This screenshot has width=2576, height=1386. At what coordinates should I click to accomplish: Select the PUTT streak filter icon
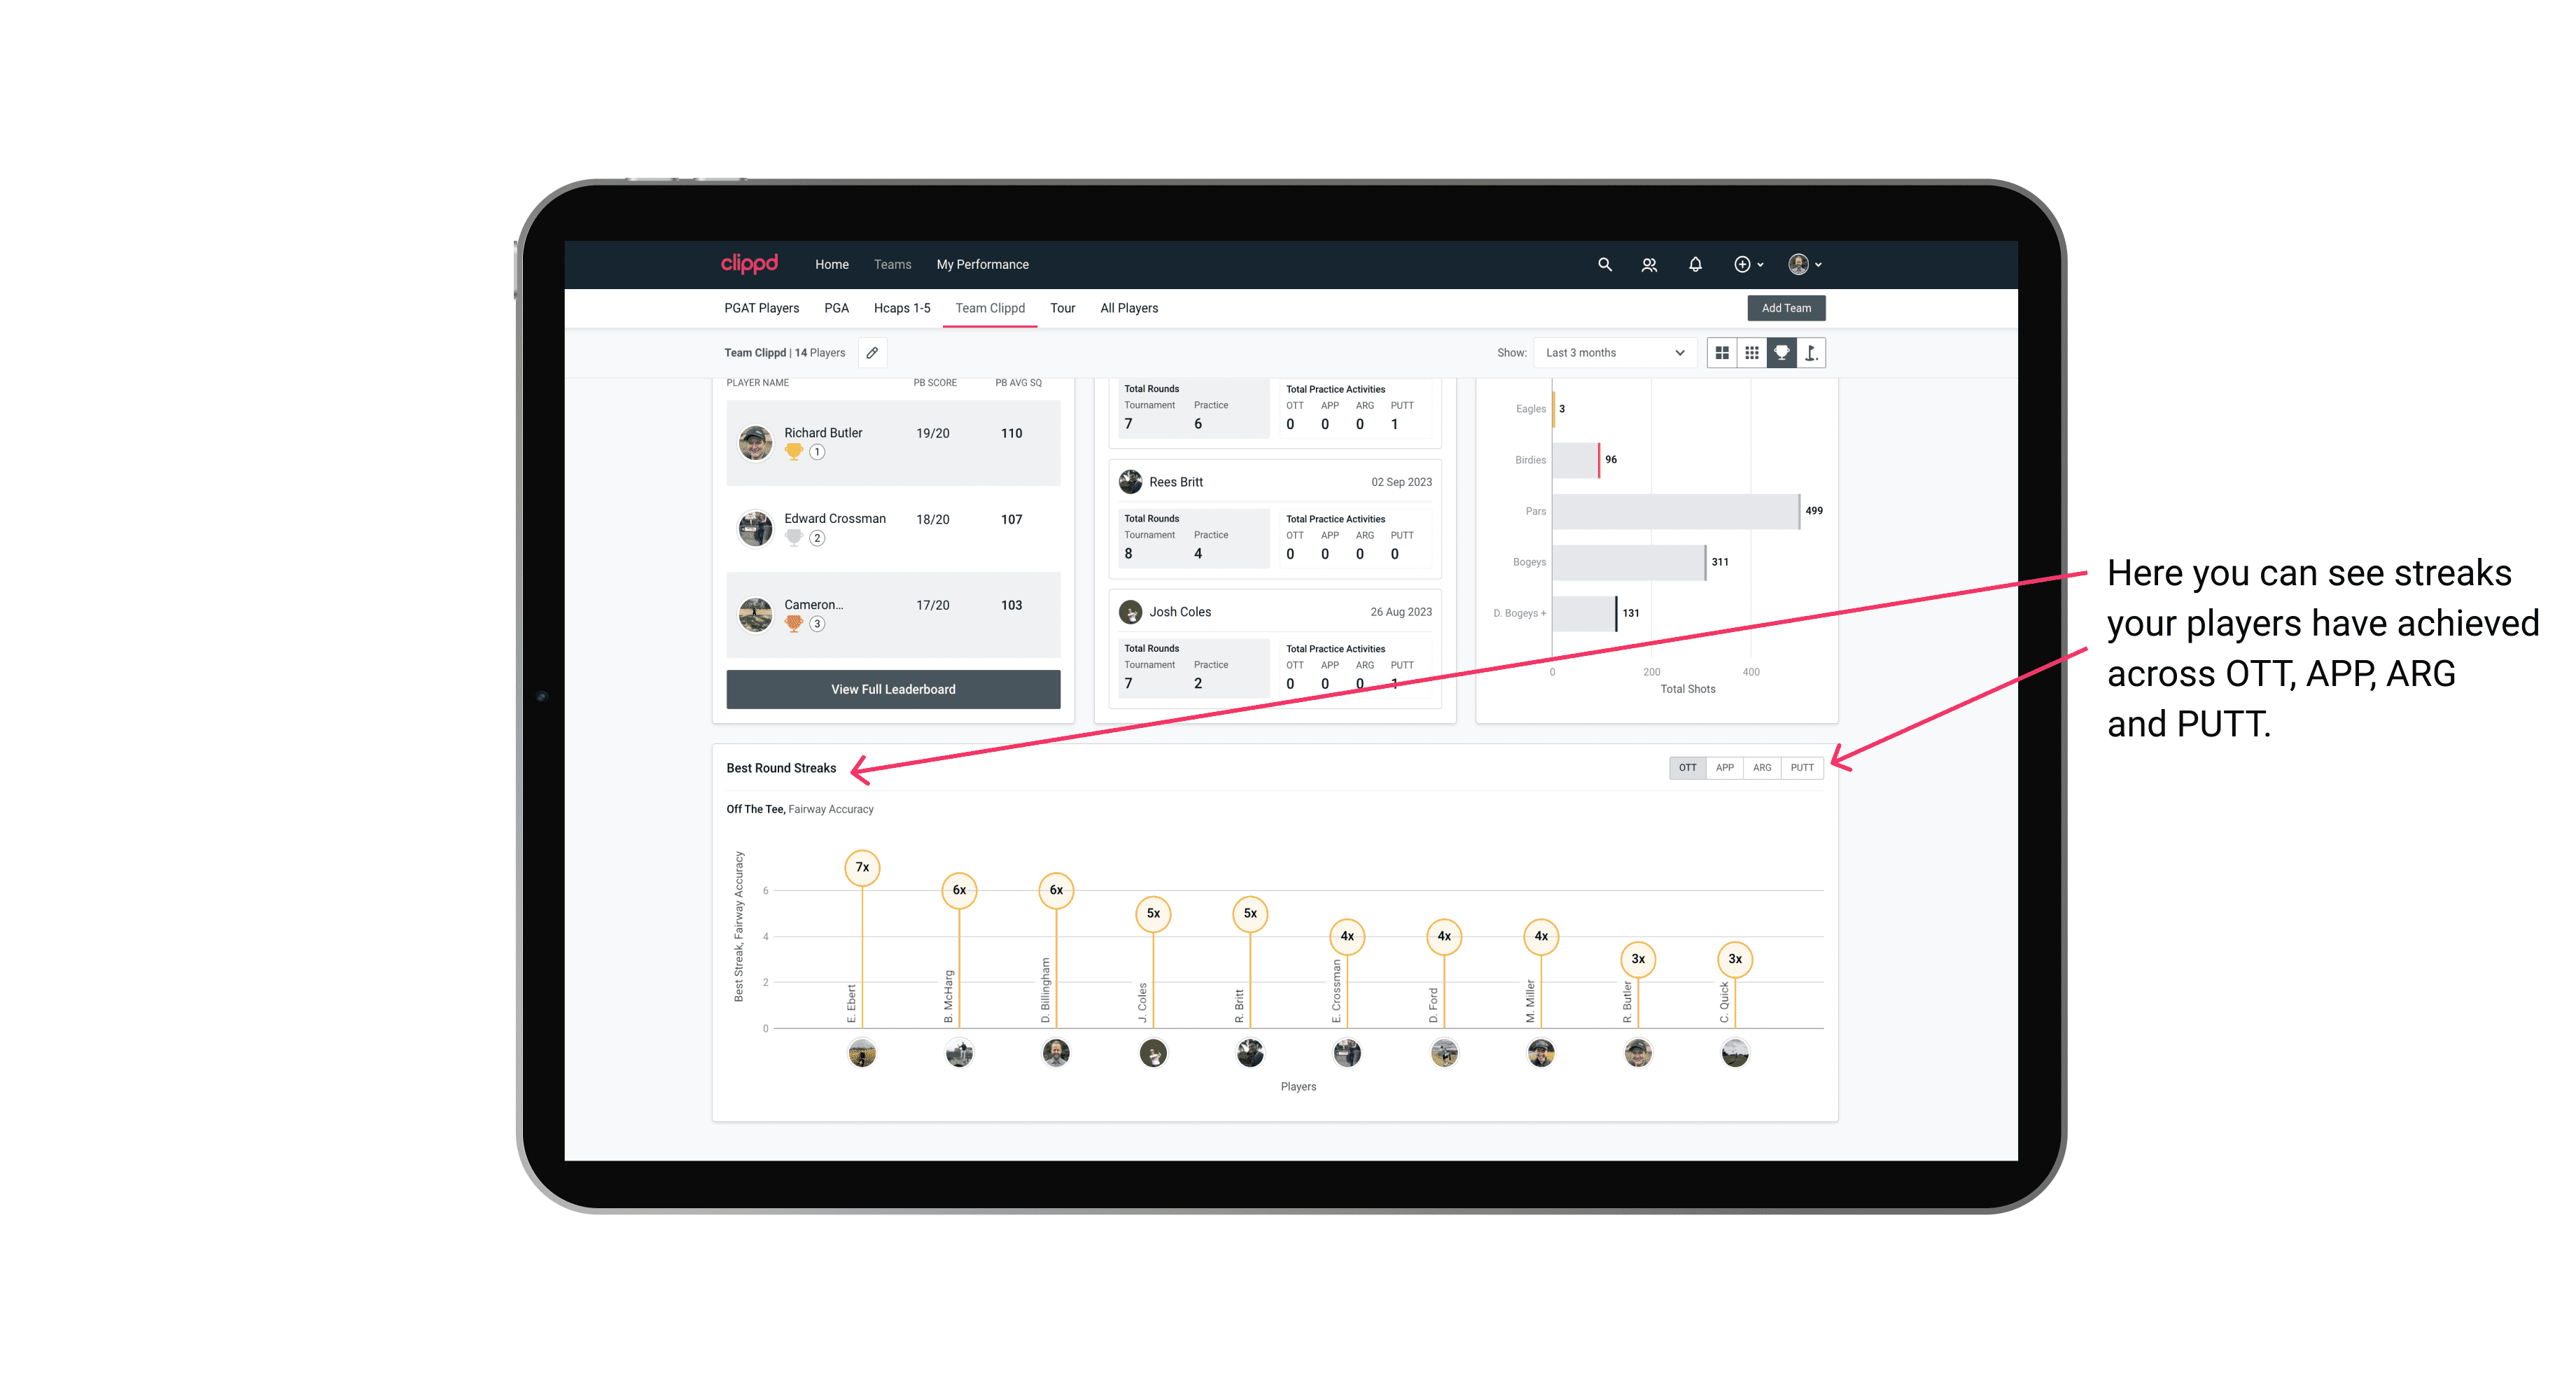(1803, 766)
